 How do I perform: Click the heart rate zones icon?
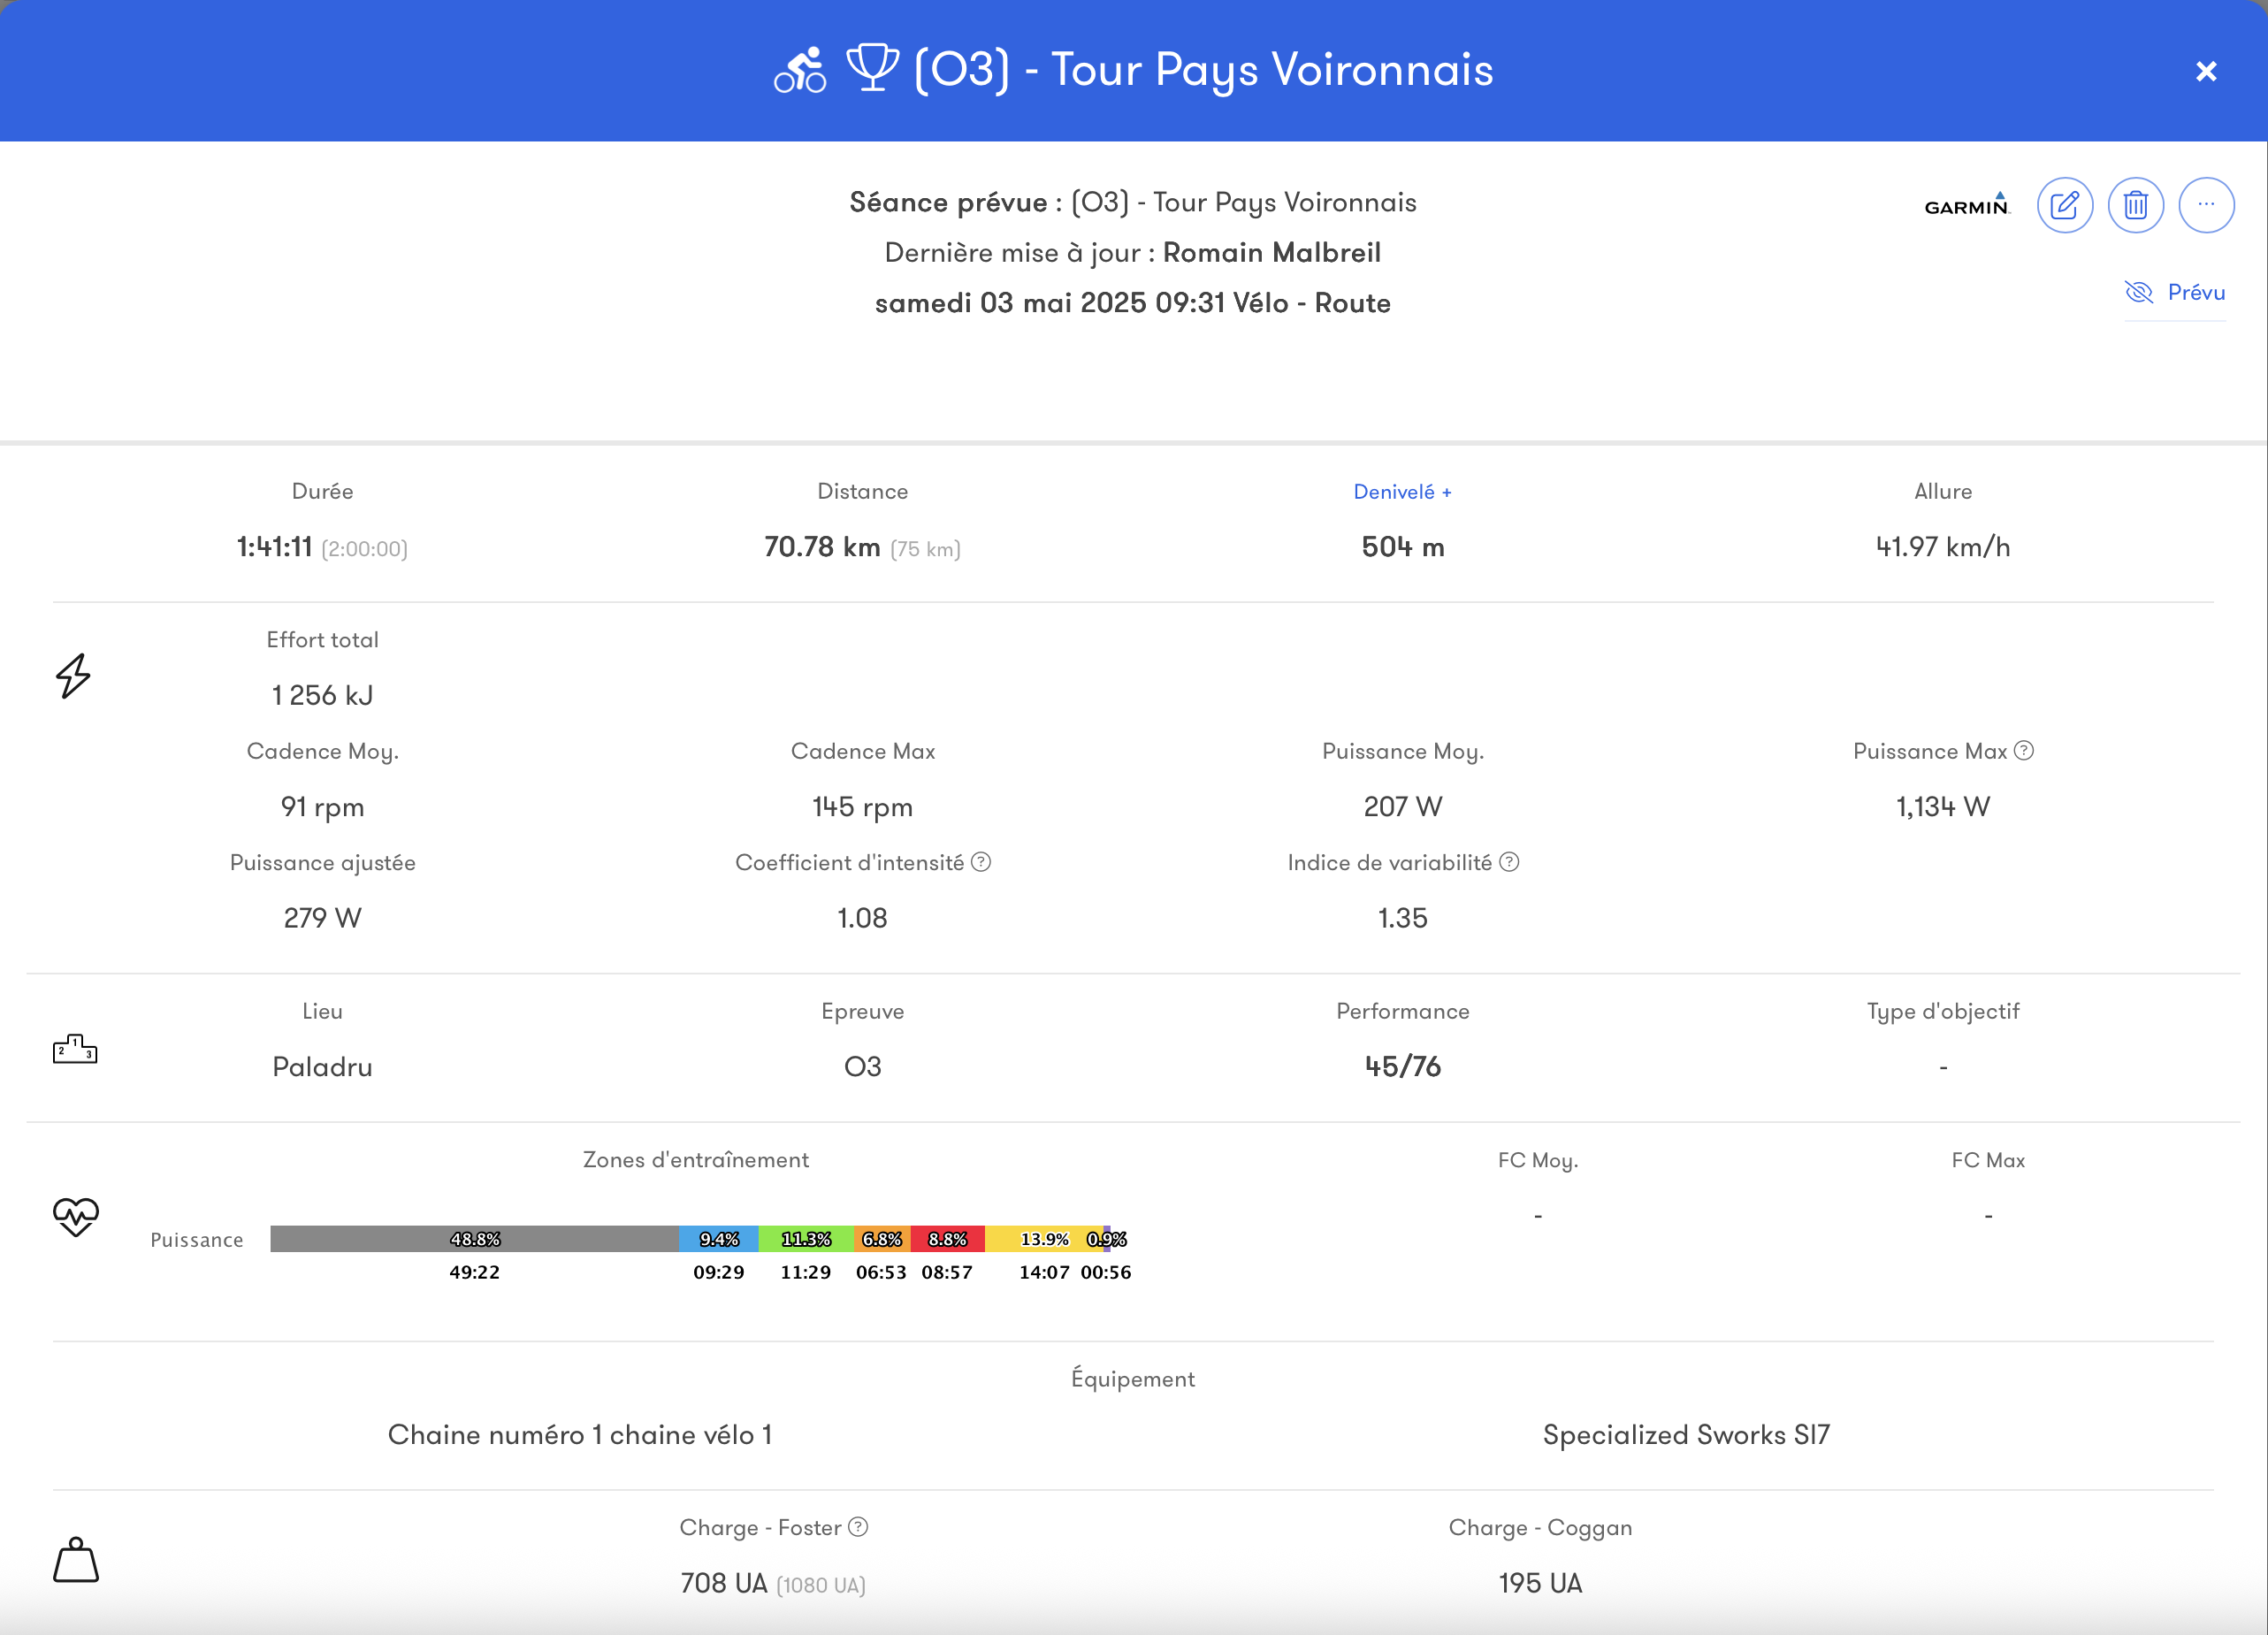(75, 1216)
